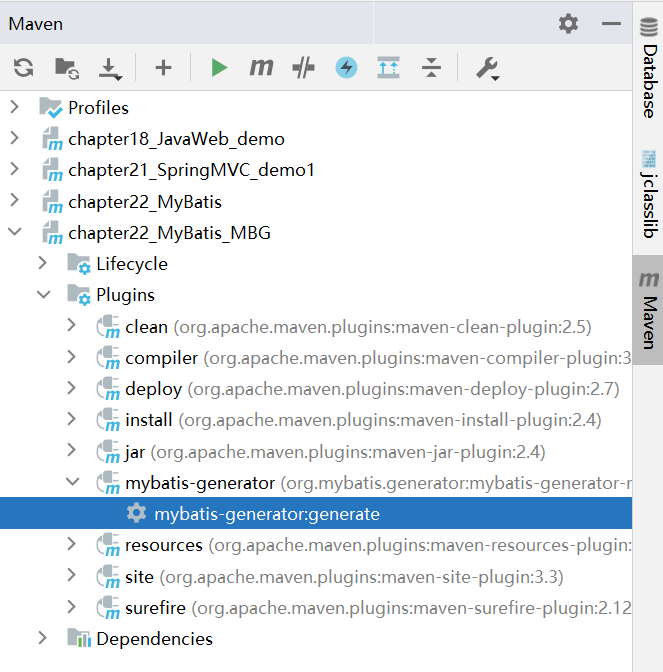Viewport: 663px width, 672px height.
Task: Click install plugin name text
Action: click(x=149, y=420)
